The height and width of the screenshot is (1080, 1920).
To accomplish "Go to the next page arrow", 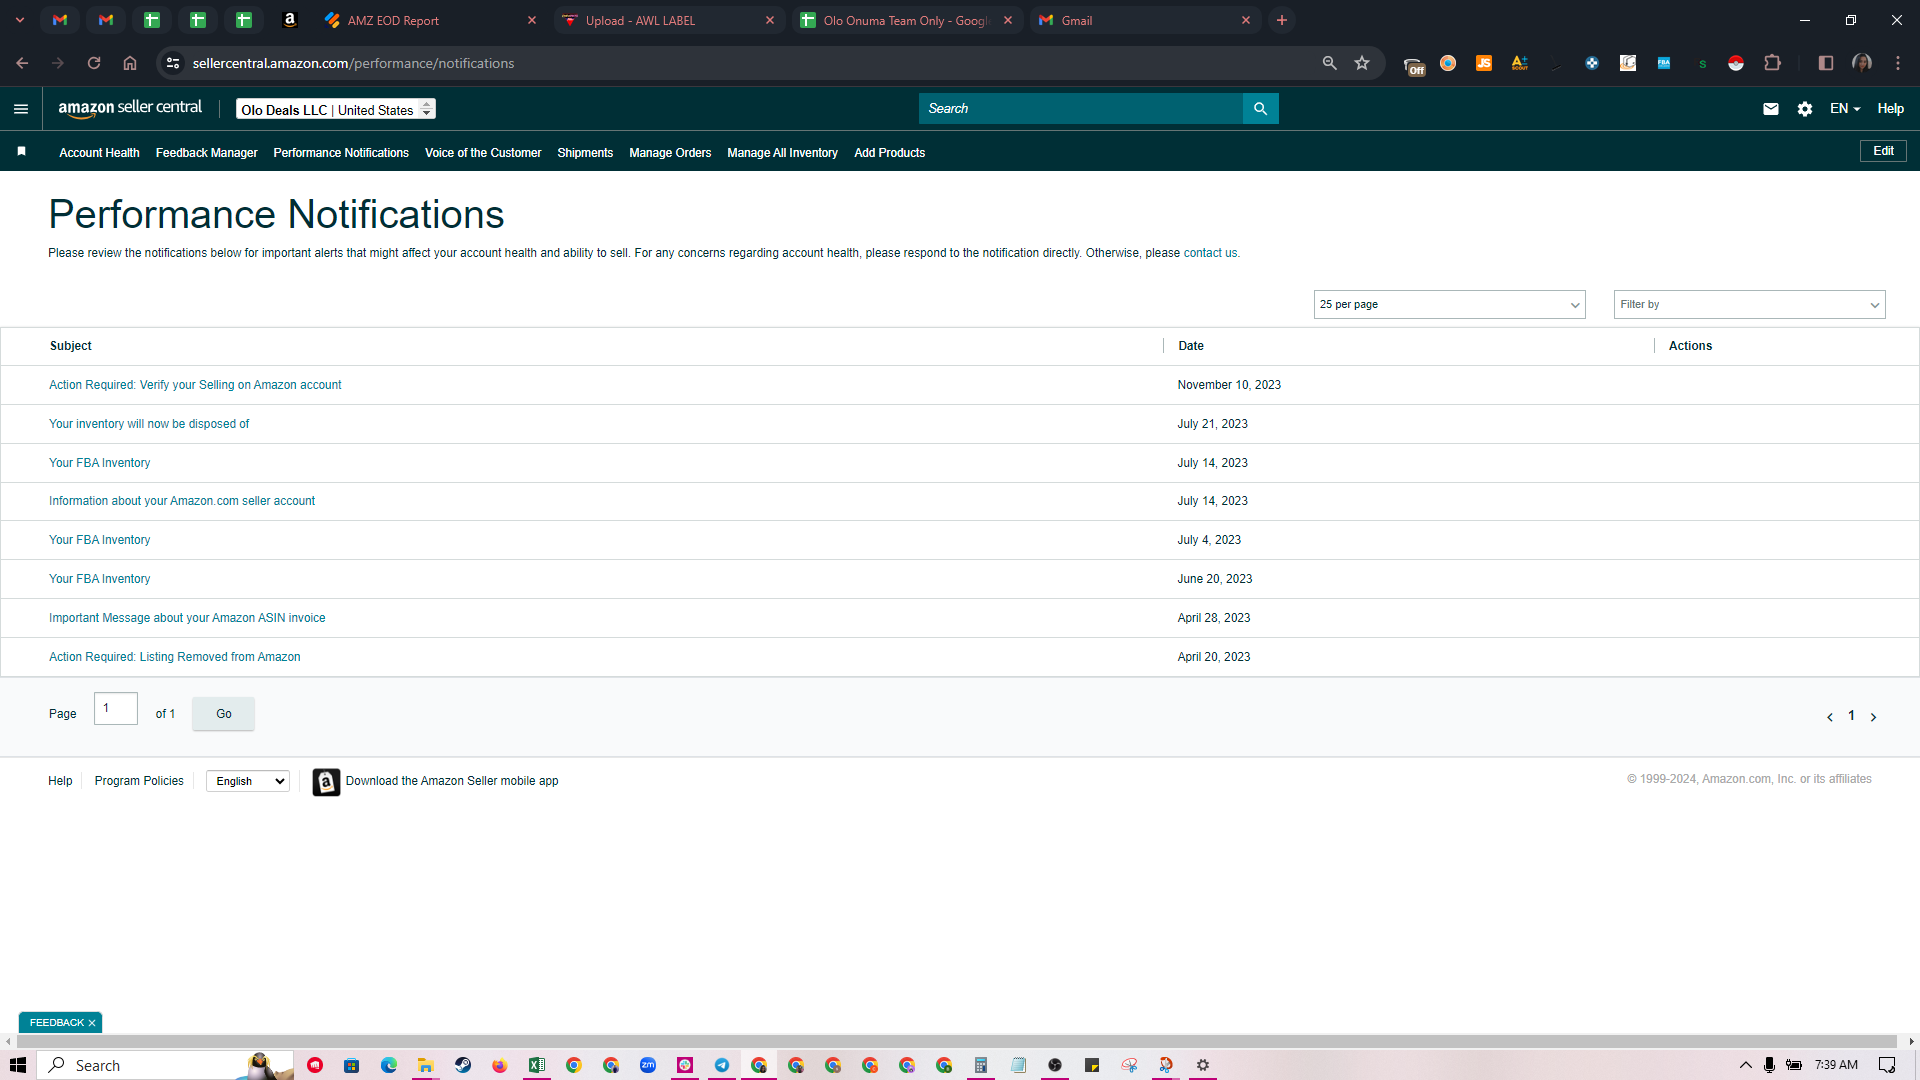I will [x=1873, y=717].
